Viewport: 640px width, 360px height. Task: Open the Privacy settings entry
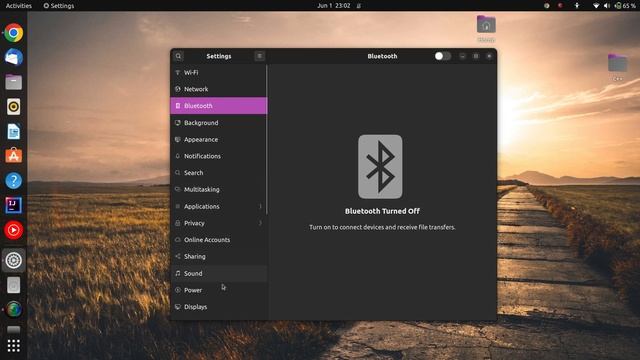219,223
